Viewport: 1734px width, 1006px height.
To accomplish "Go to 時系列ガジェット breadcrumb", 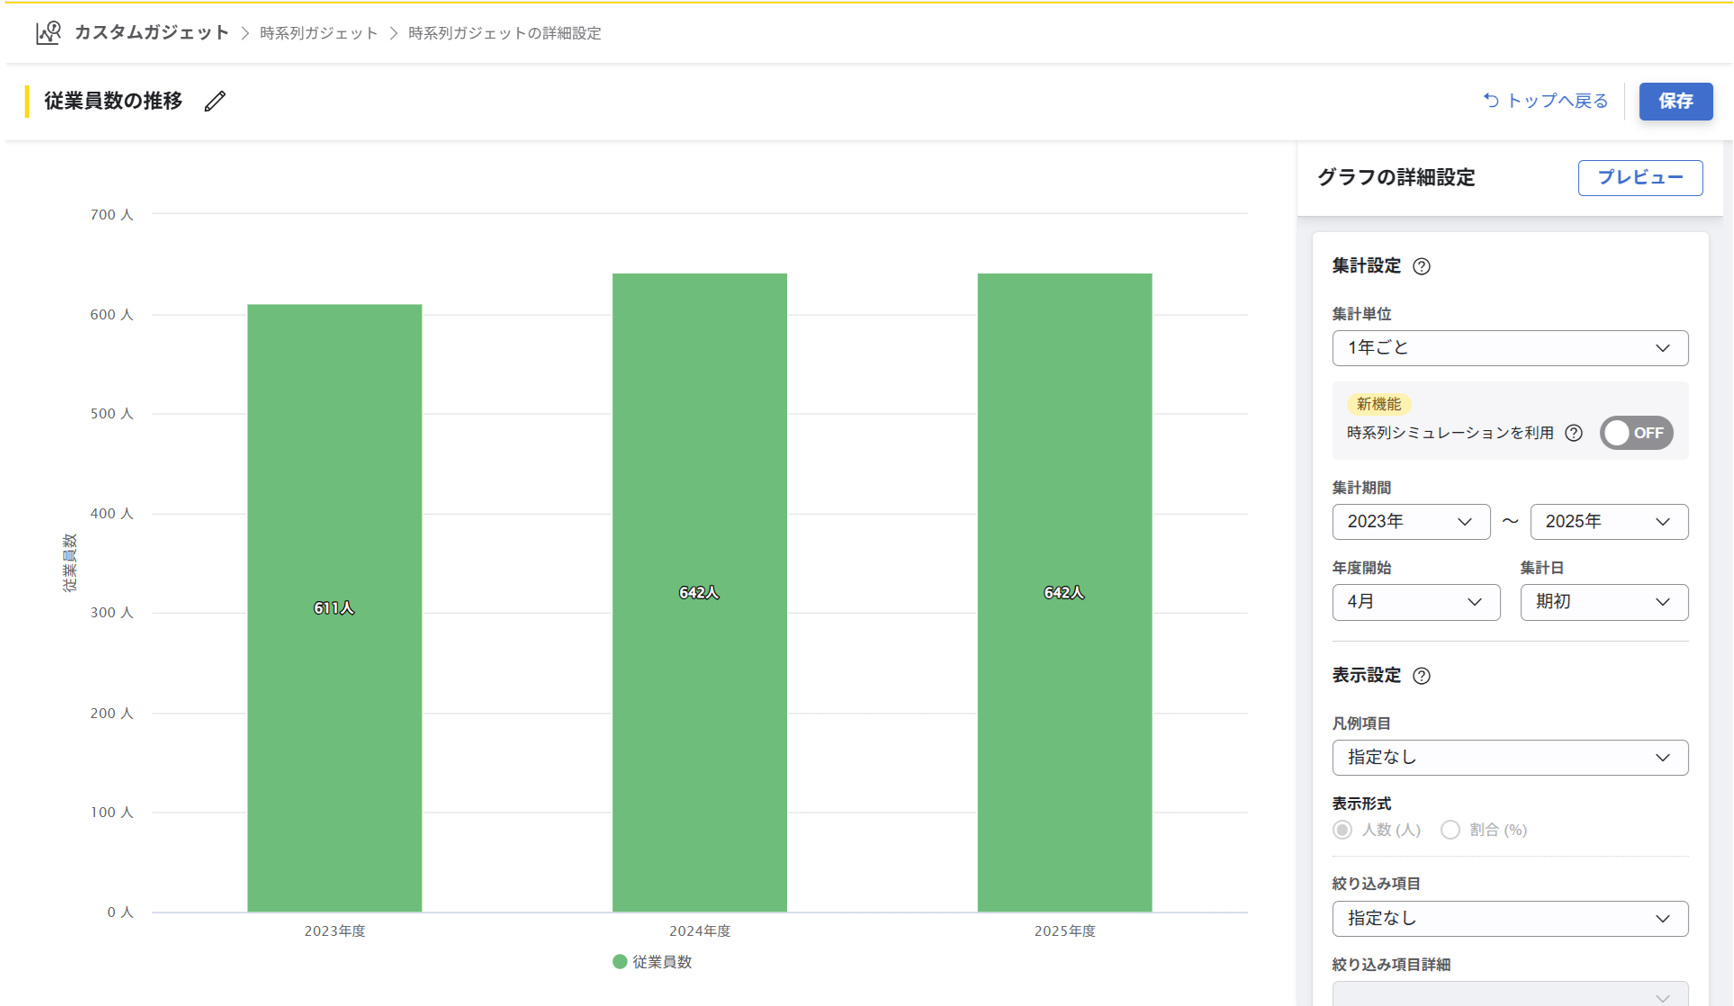I will click(319, 33).
